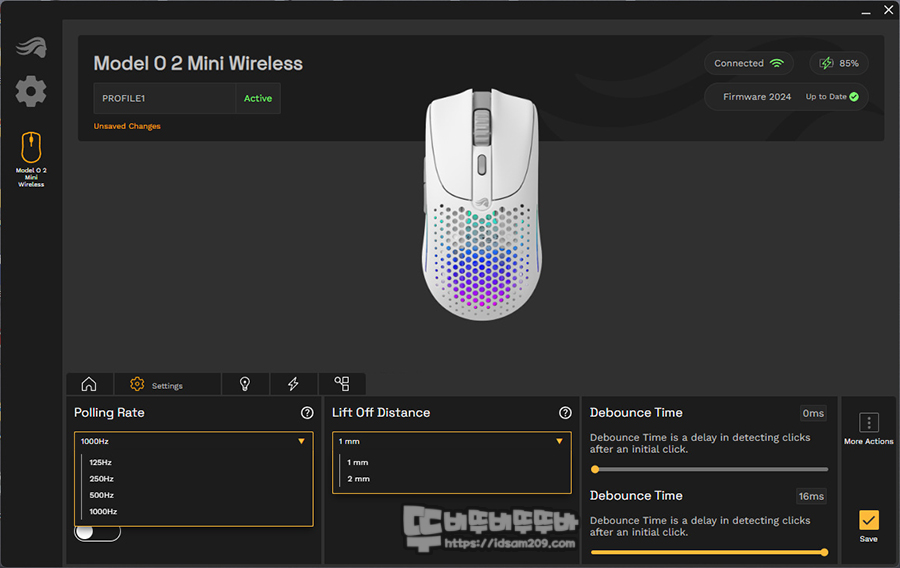Open the lighting bulb tab

(x=245, y=384)
